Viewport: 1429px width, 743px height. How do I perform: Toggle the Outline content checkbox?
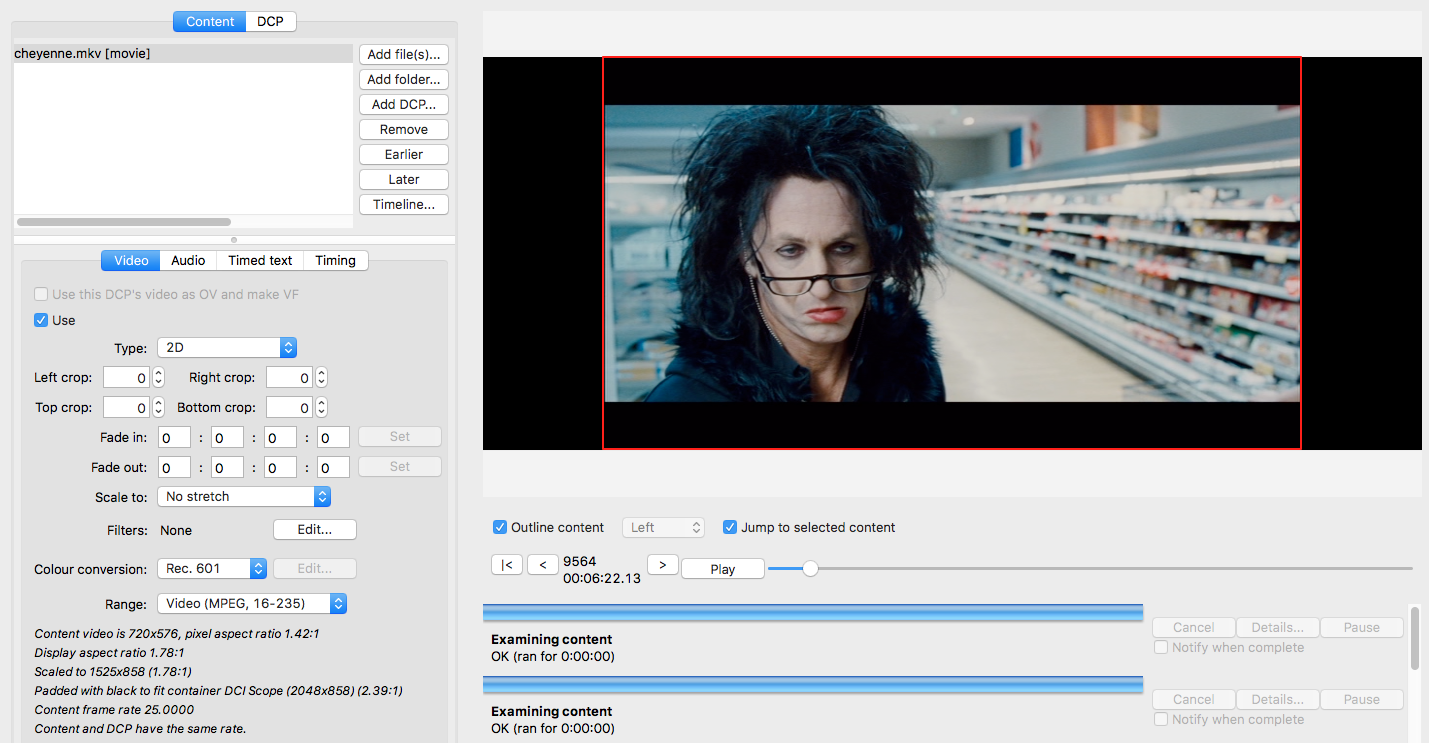500,527
